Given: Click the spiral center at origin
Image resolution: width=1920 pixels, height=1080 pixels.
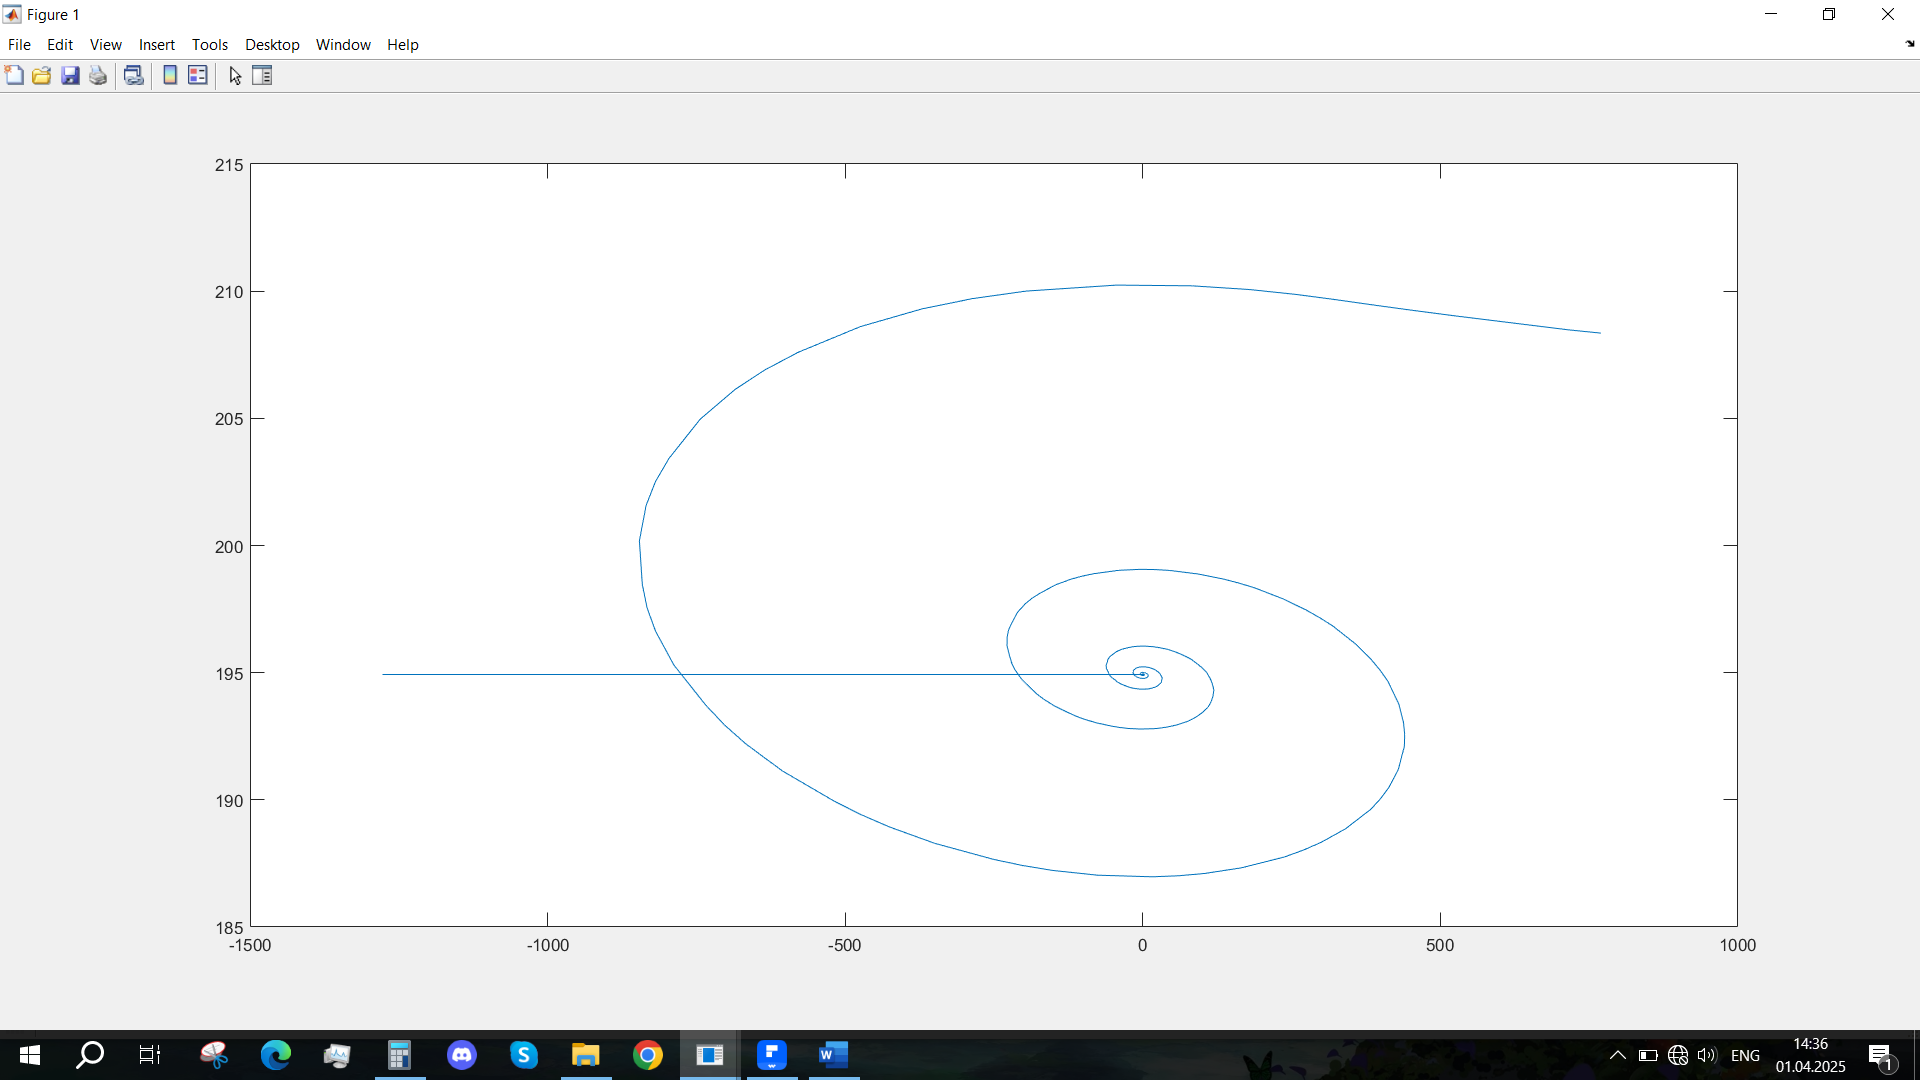Looking at the screenshot, I should click(x=1142, y=674).
